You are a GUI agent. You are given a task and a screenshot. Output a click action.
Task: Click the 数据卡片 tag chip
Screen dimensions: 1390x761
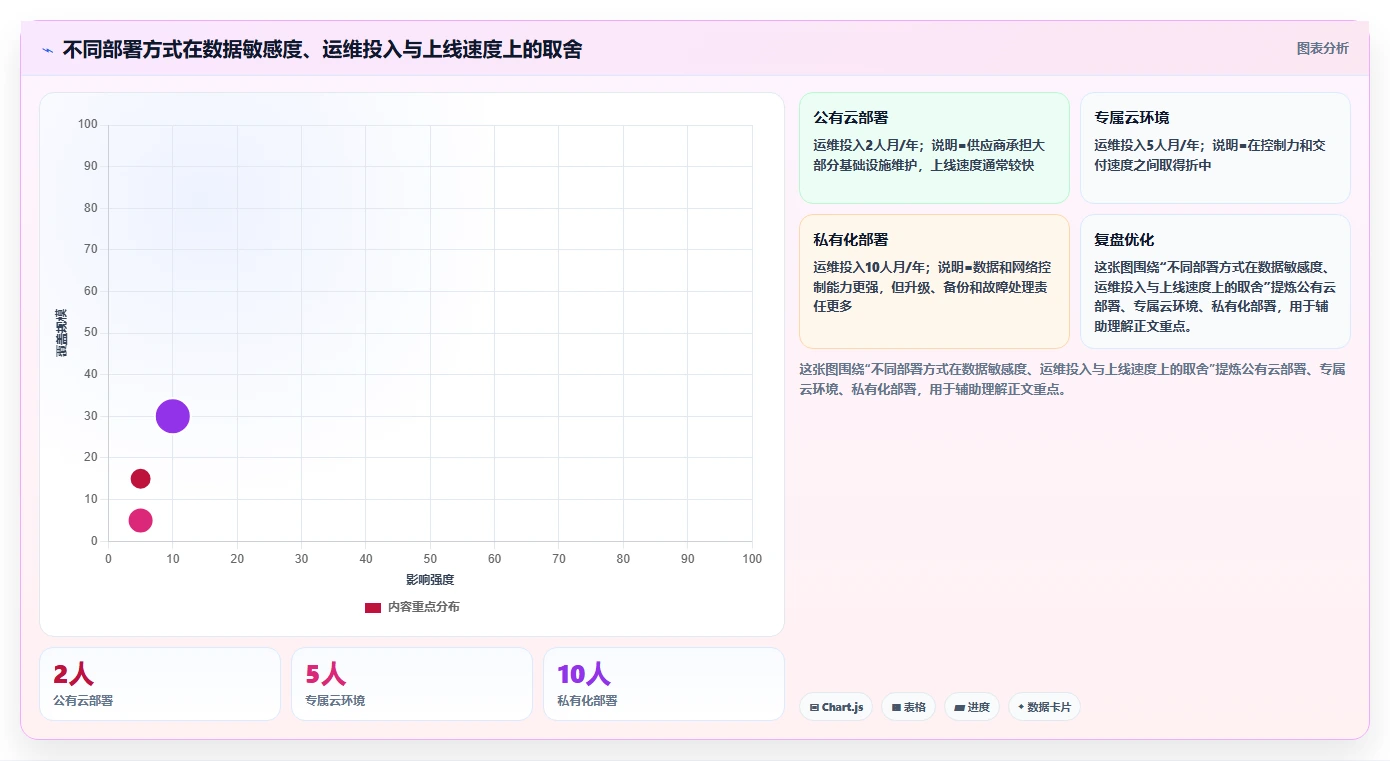(1044, 707)
